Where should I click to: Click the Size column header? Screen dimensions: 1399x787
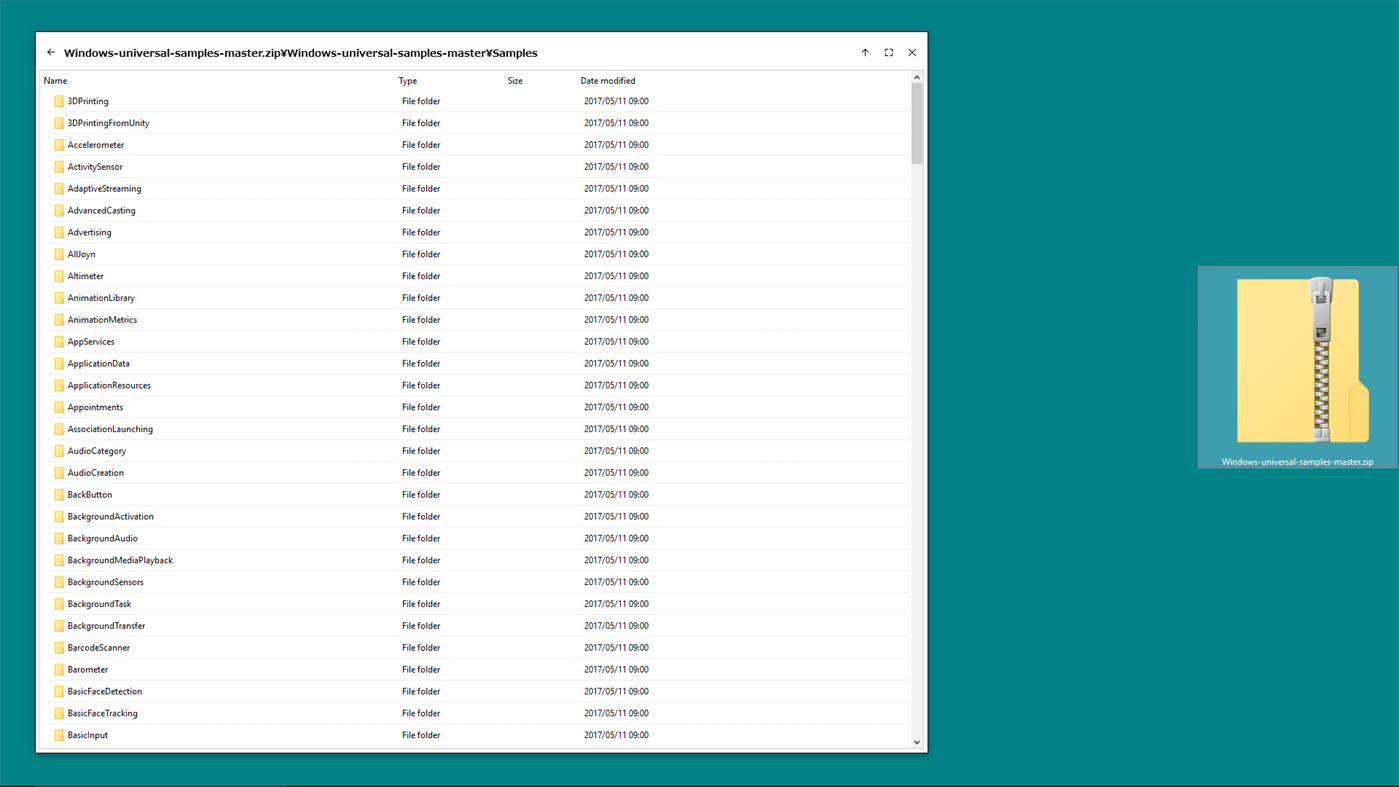[515, 81]
